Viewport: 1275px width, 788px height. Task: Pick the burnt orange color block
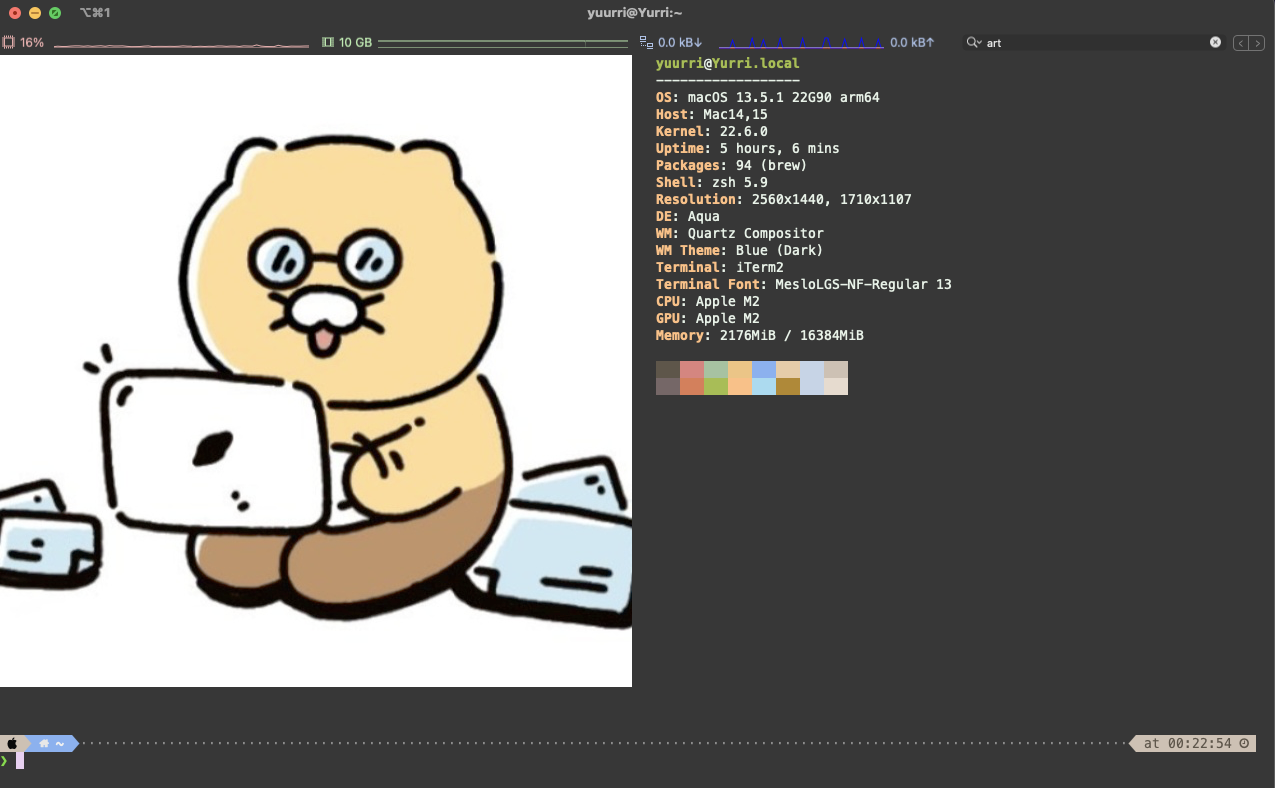692,386
